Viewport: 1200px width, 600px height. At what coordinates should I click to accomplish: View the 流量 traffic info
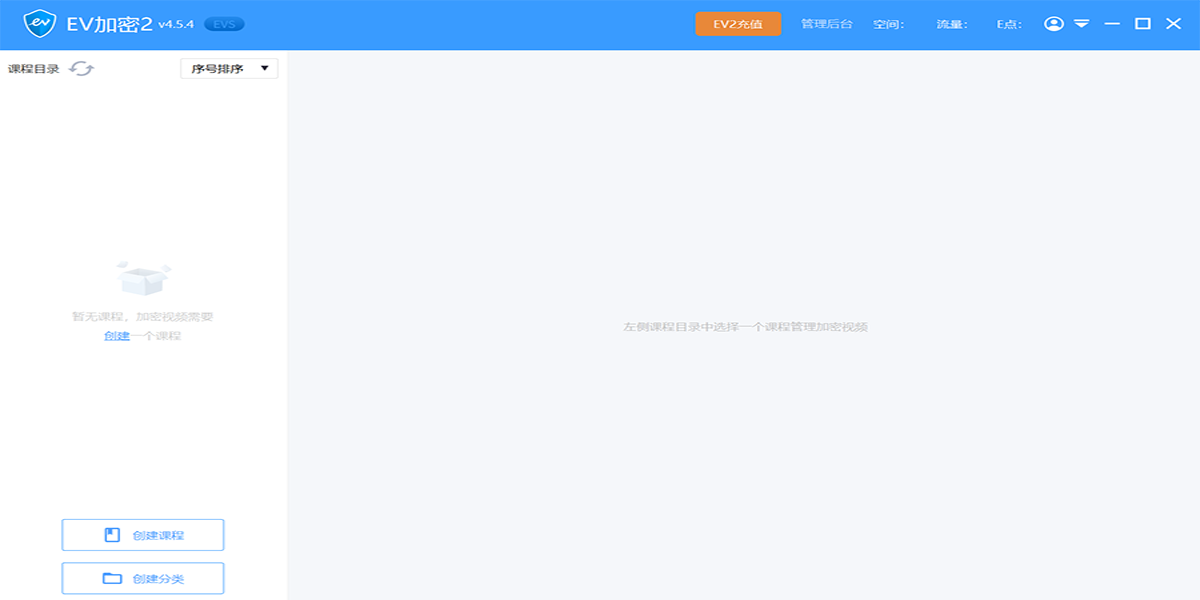[x=951, y=24]
